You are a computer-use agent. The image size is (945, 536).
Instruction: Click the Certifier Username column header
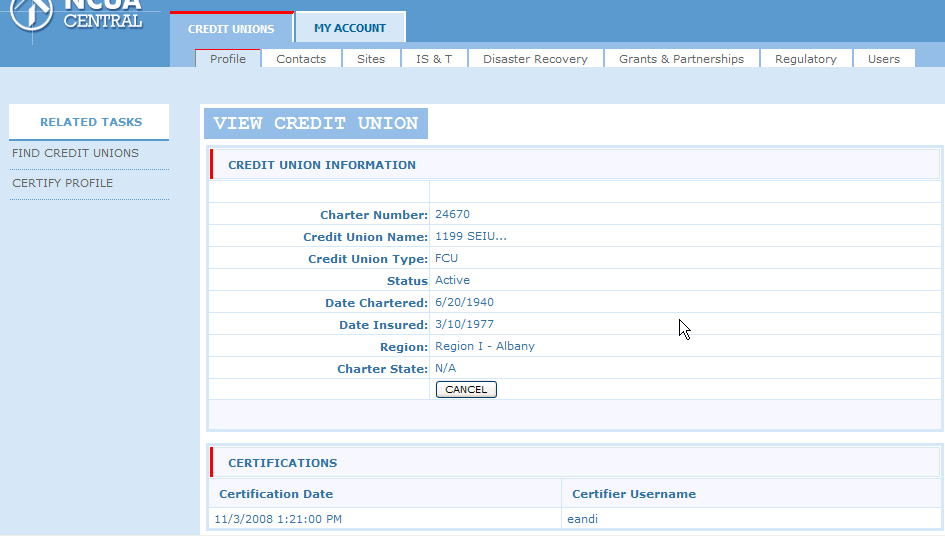click(634, 494)
